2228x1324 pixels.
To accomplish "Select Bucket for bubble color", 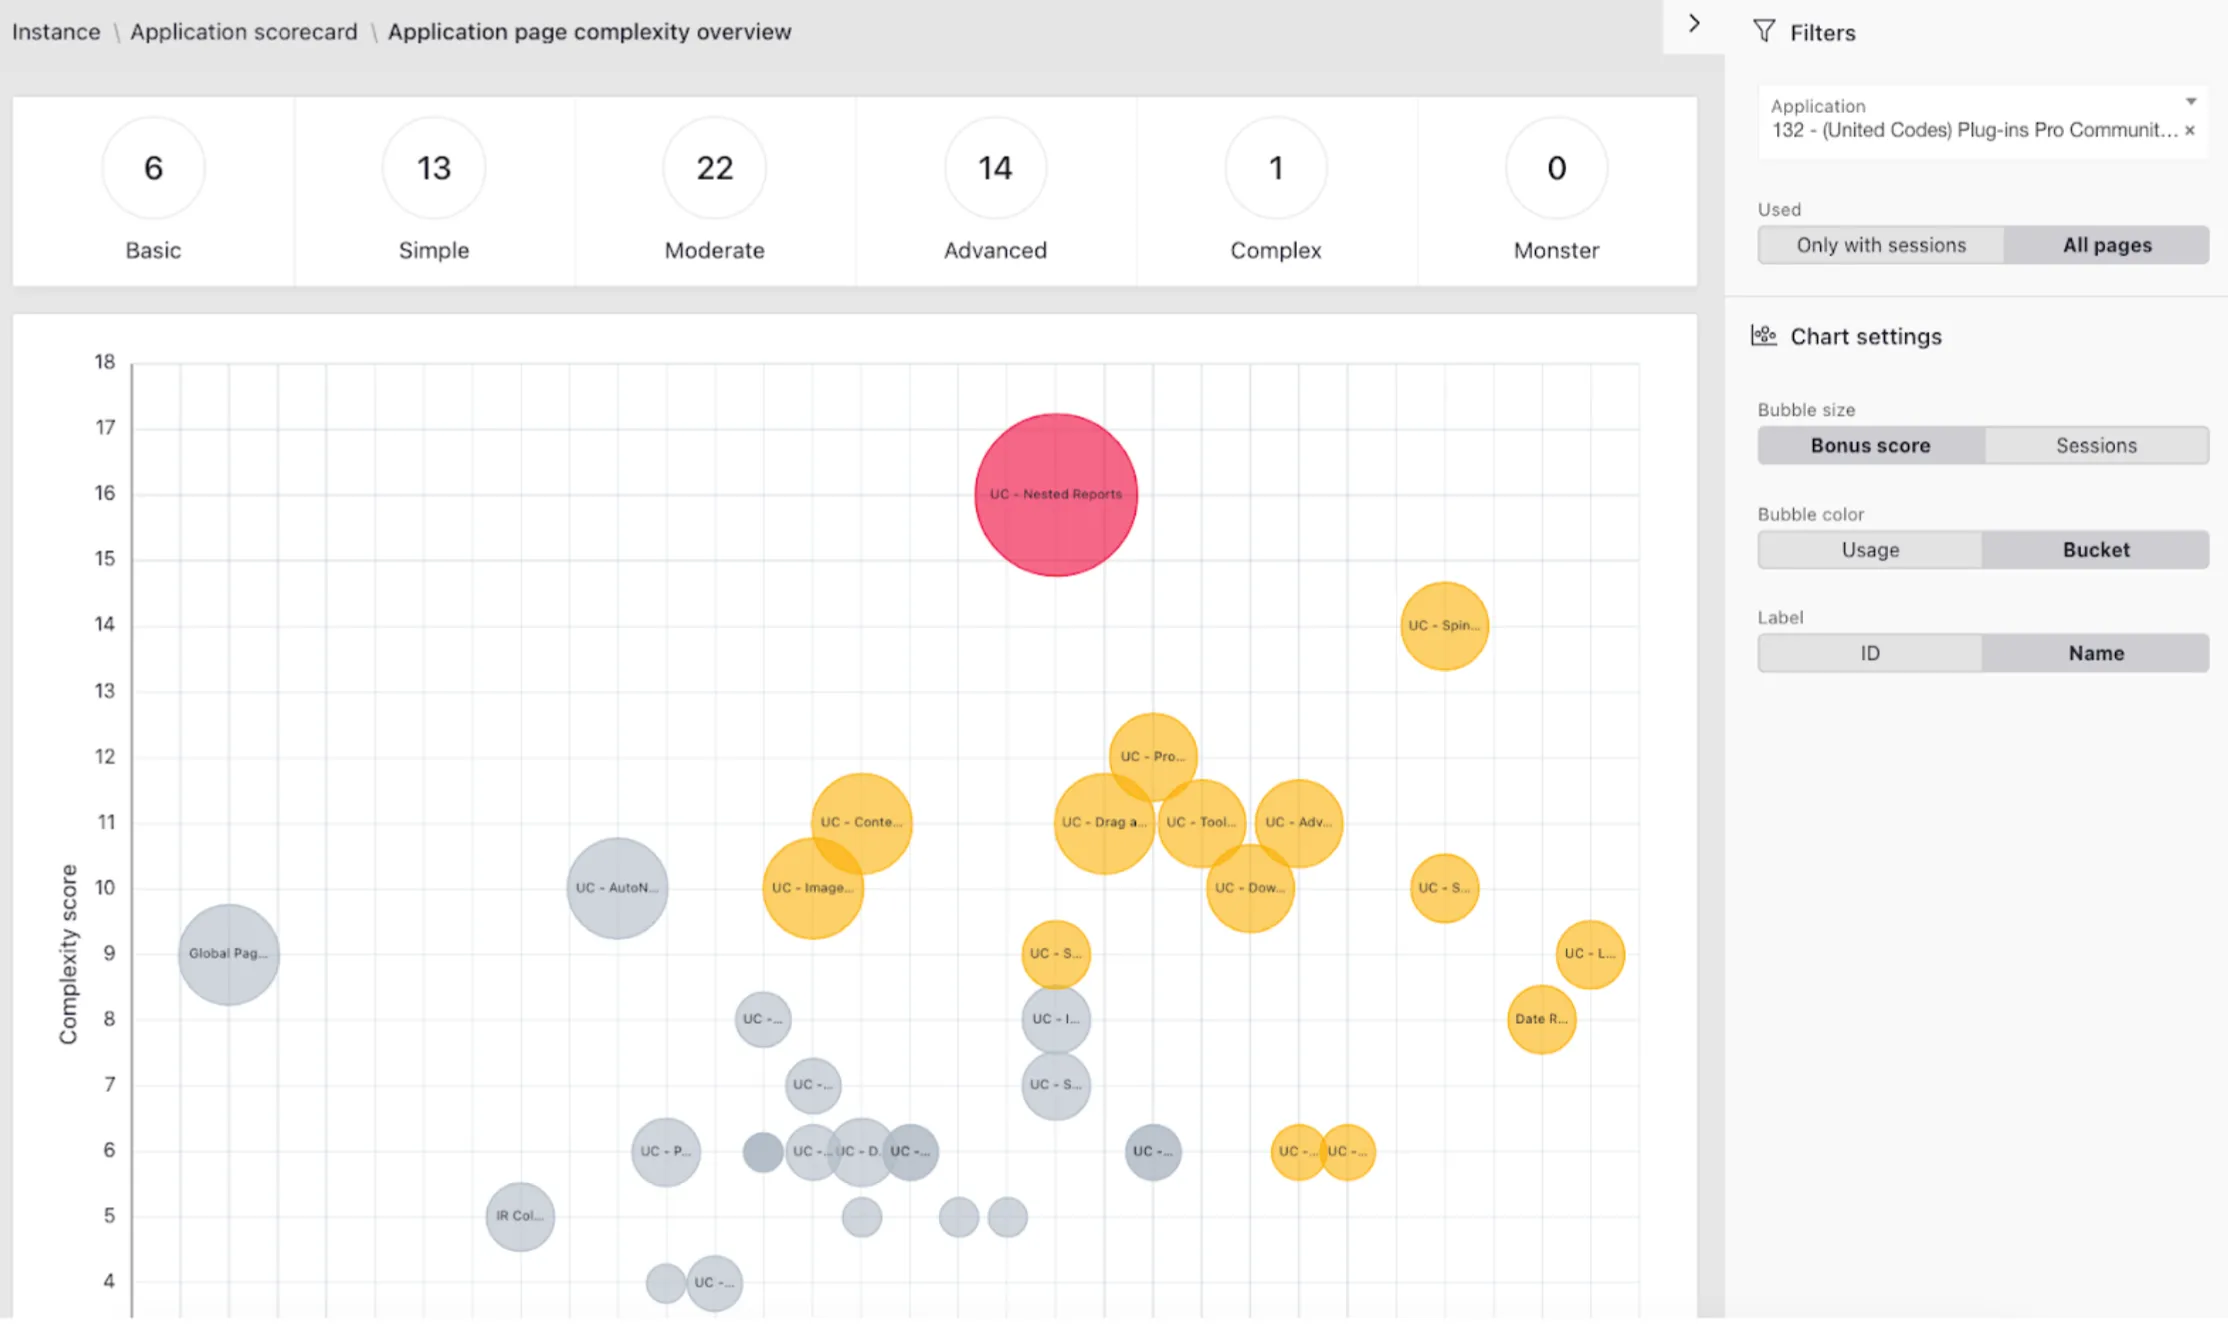I will pyautogui.click(x=2096, y=550).
